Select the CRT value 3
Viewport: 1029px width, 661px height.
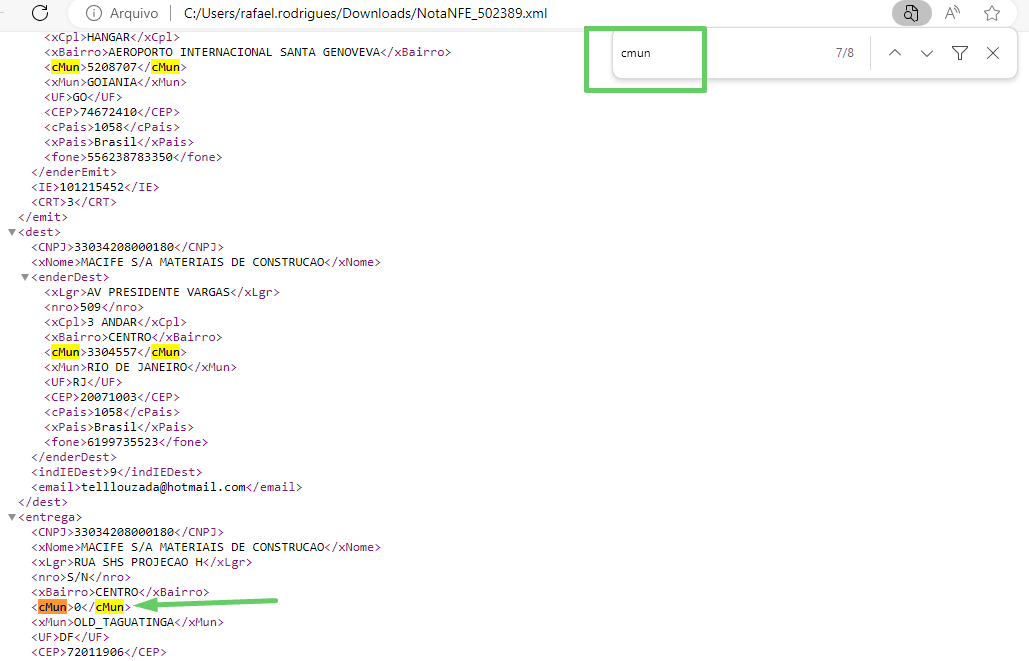(x=70, y=202)
